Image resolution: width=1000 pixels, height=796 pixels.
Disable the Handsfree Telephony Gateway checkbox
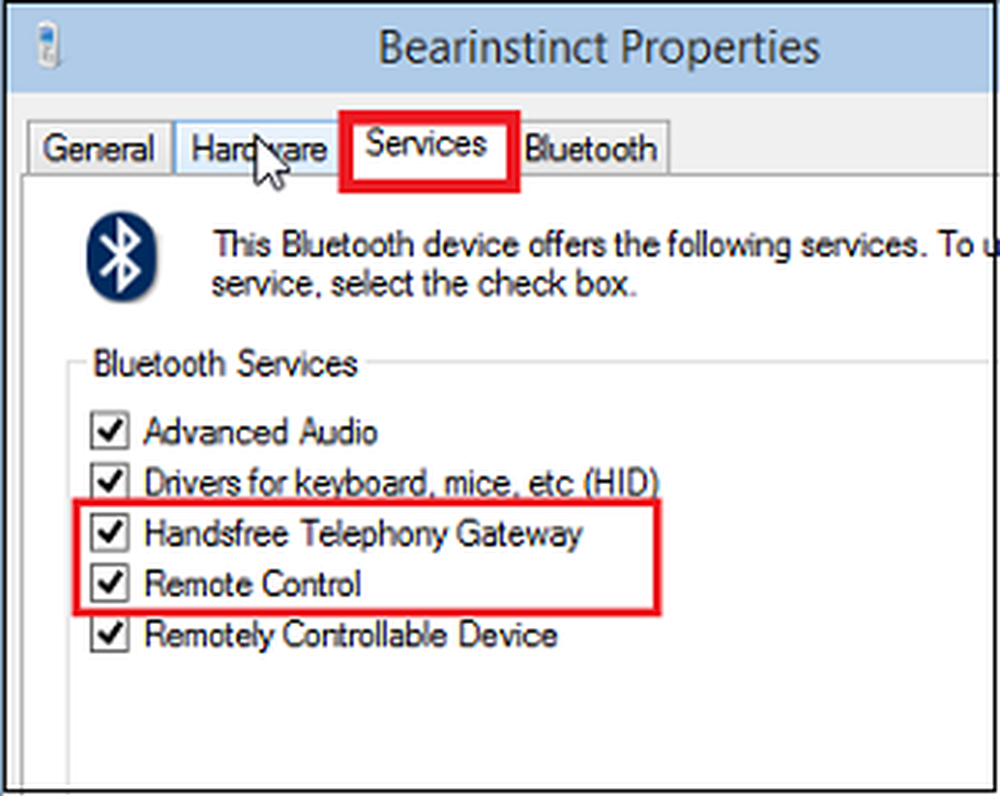[x=109, y=533]
